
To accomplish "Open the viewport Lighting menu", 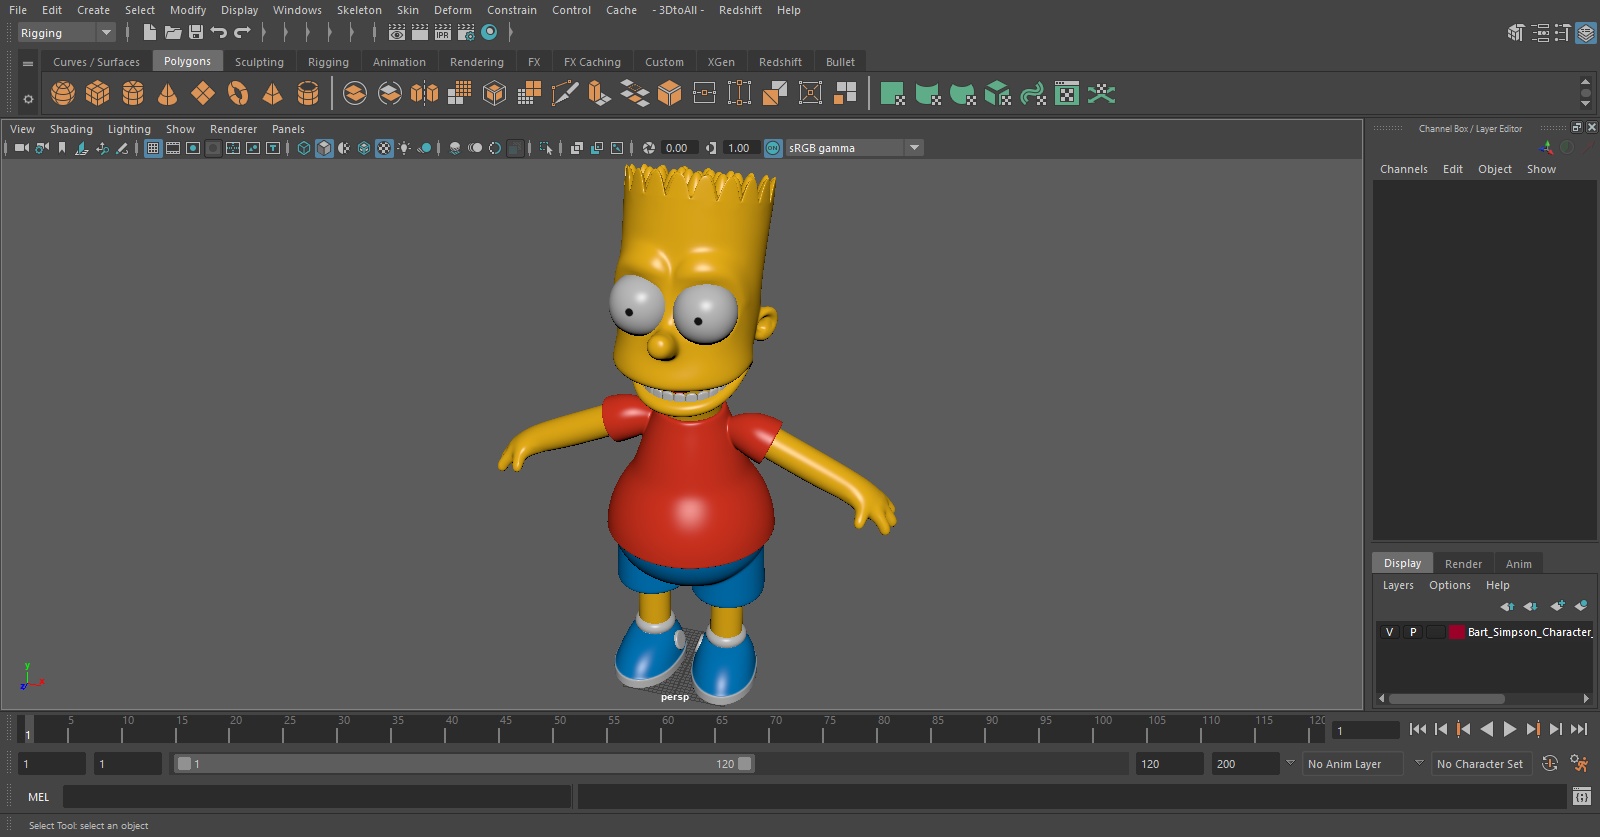I will [x=129, y=129].
